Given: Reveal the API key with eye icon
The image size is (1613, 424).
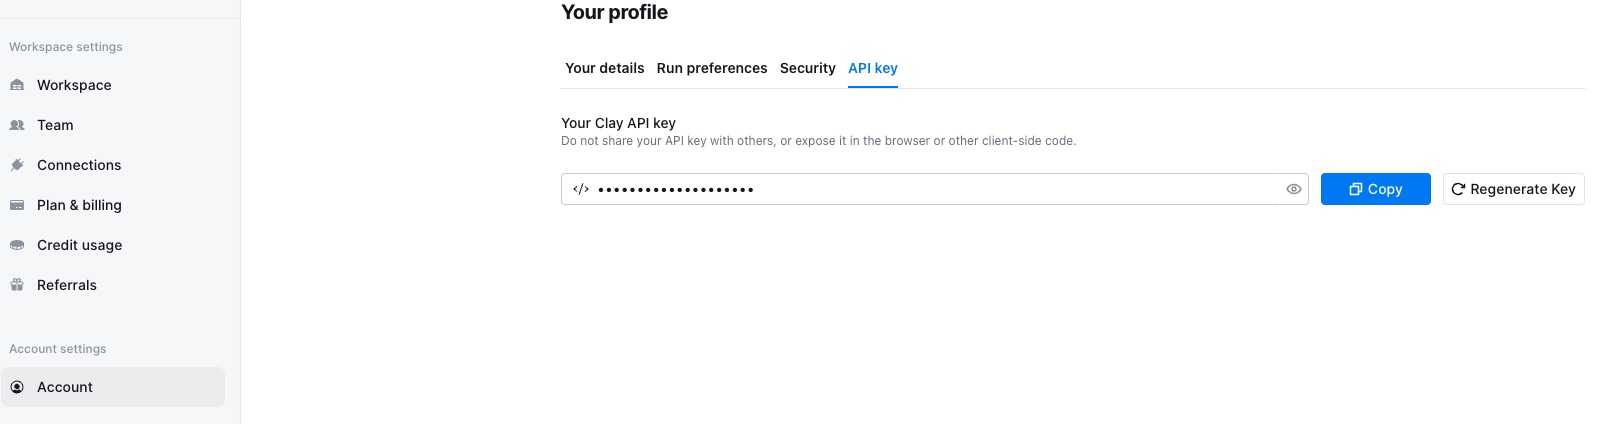Looking at the screenshot, I should (1293, 189).
